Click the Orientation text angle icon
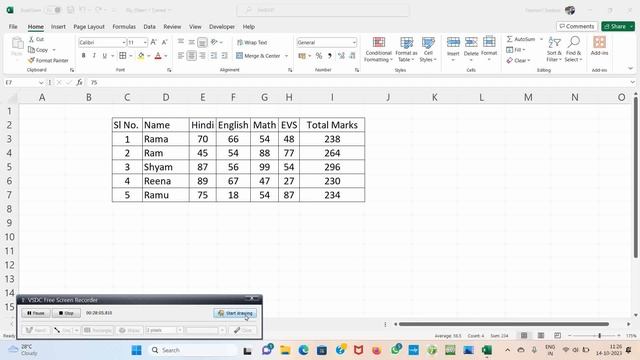Screen dimensions: 640x360 tap(214, 42)
